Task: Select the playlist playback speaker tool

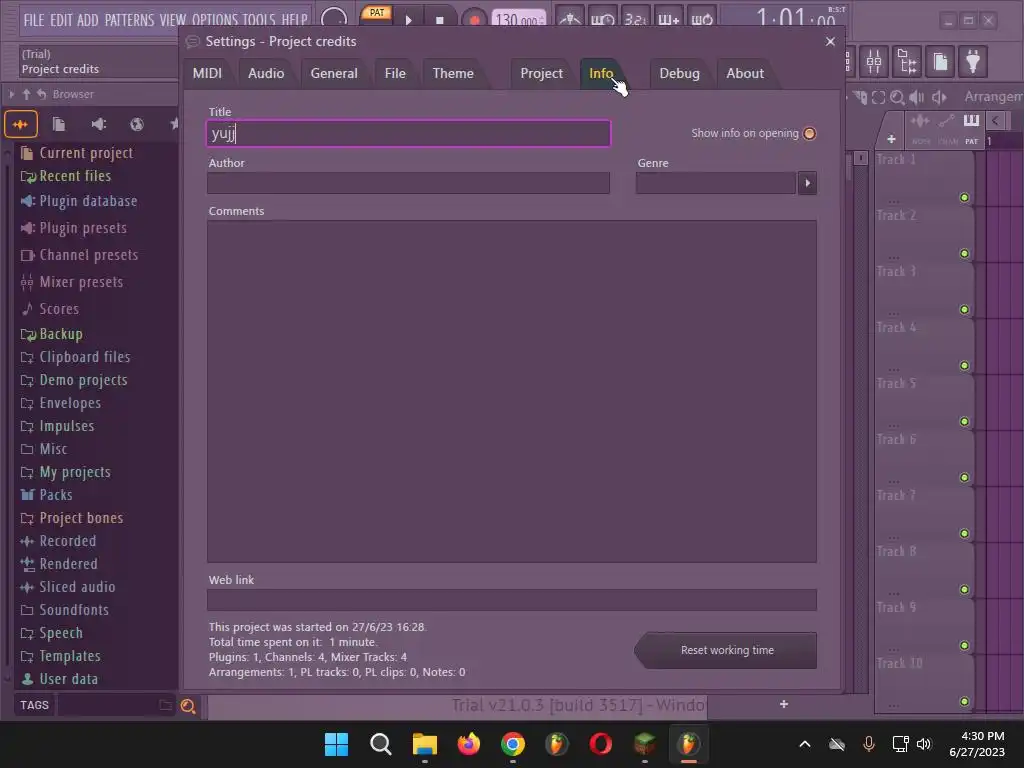Action: [x=939, y=97]
